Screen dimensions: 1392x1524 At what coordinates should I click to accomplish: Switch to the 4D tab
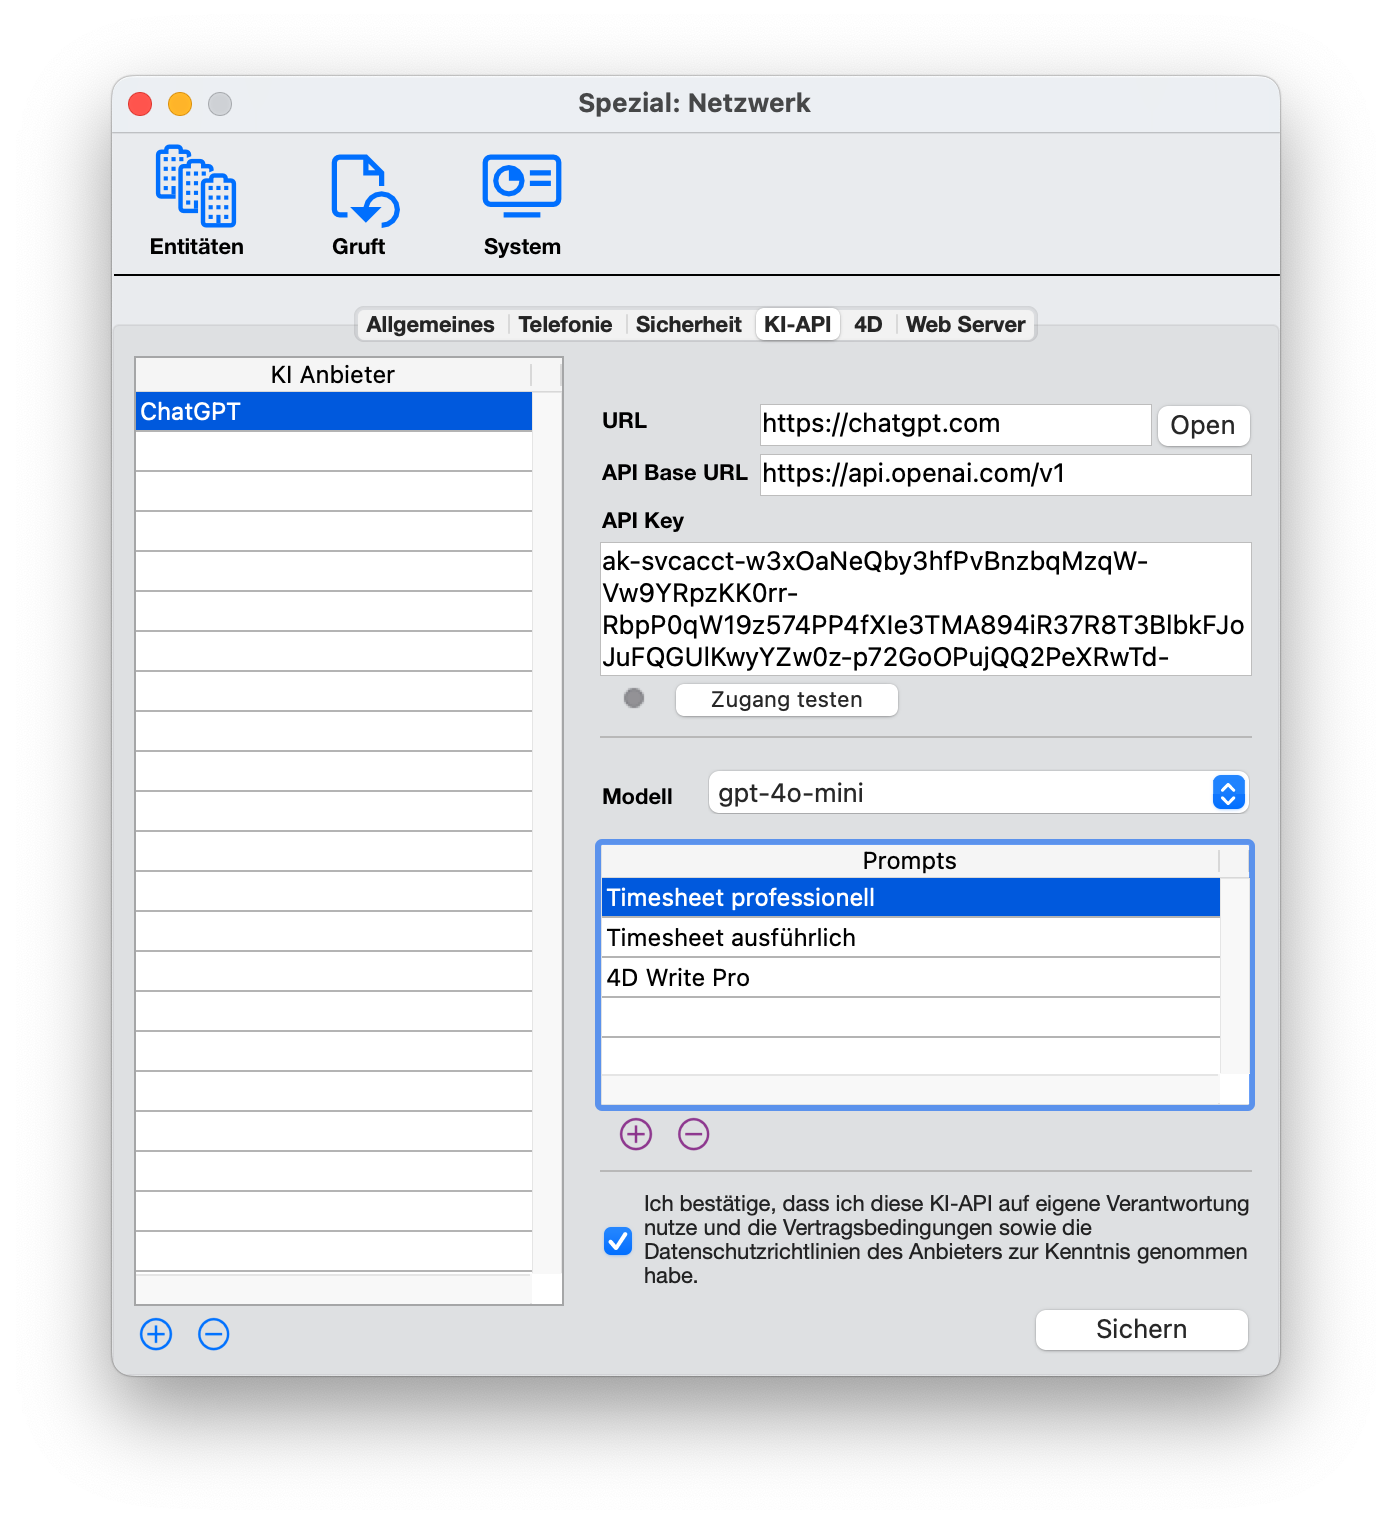(x=868, y=324)
